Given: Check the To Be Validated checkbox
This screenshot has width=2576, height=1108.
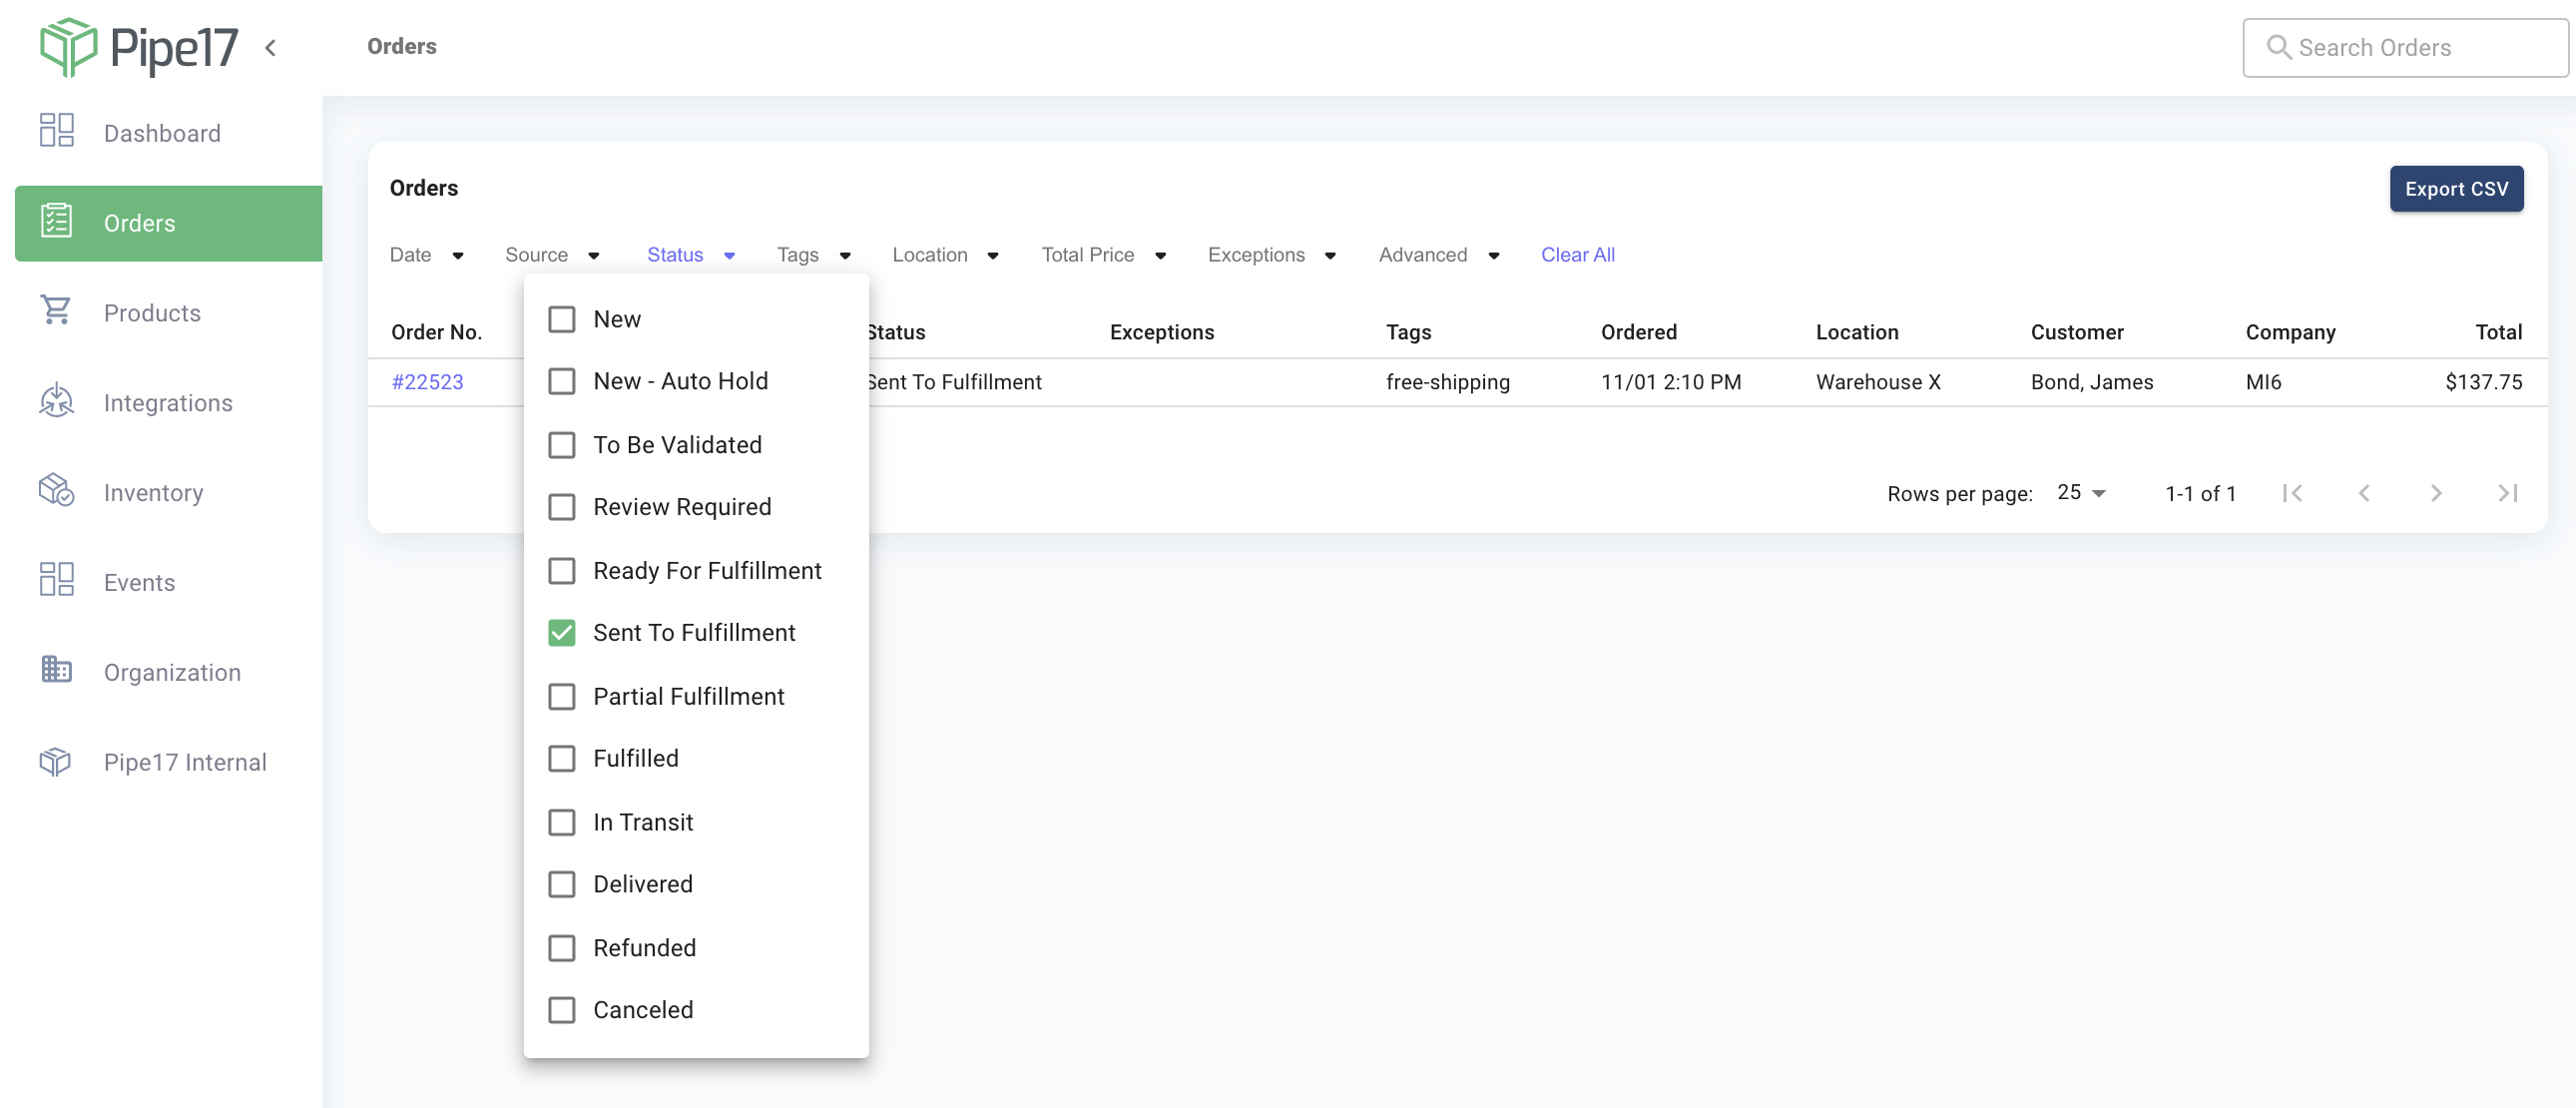Looking at the screenshot, I should click(x=562, y=445).
